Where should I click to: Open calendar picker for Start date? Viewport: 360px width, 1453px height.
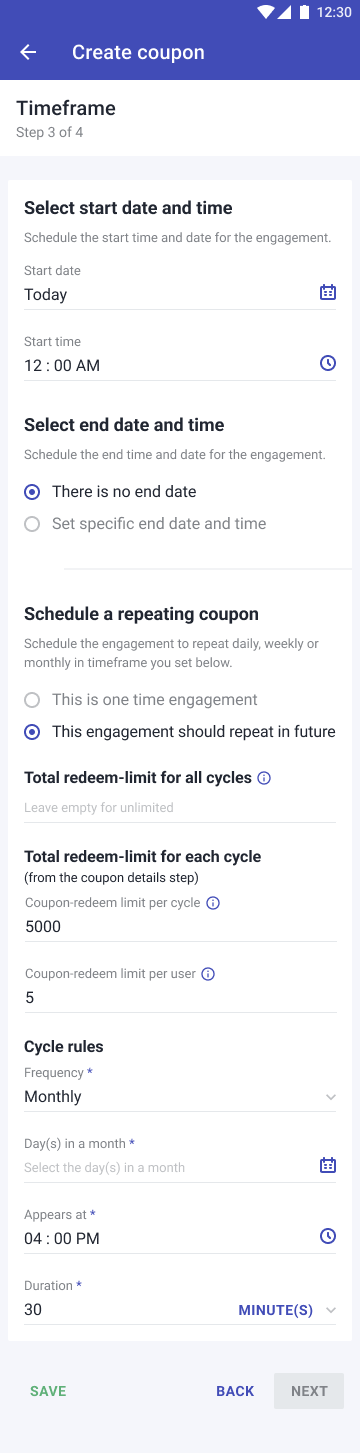[327, 293]
